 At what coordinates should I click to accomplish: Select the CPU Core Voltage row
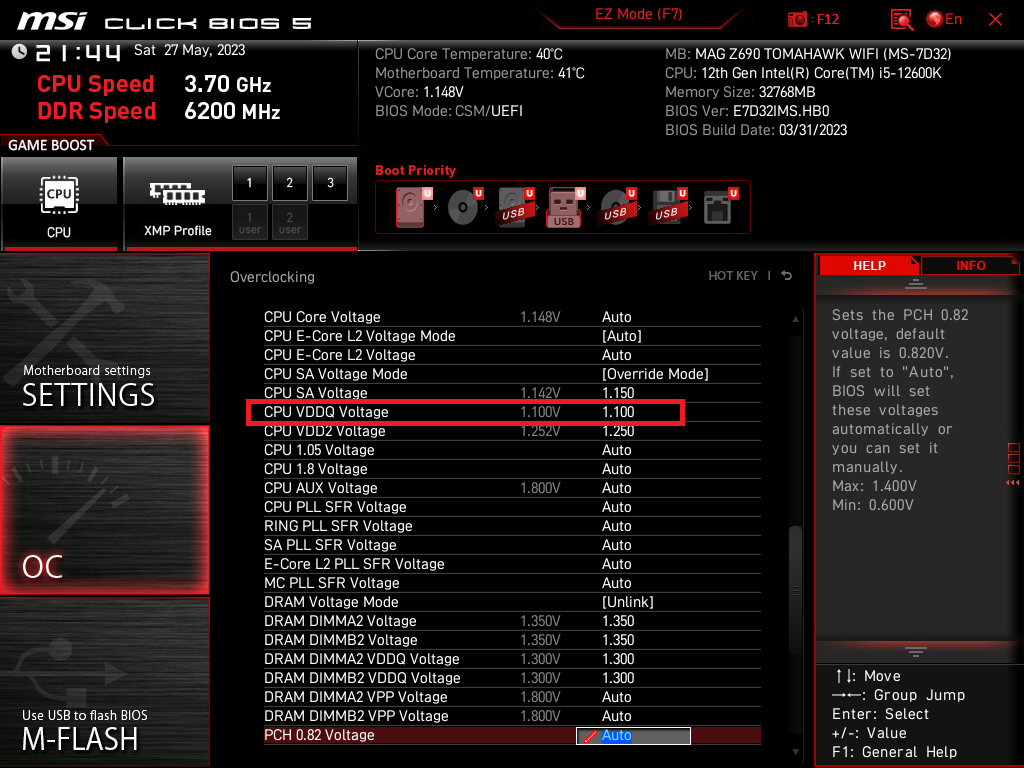[512, 317]
